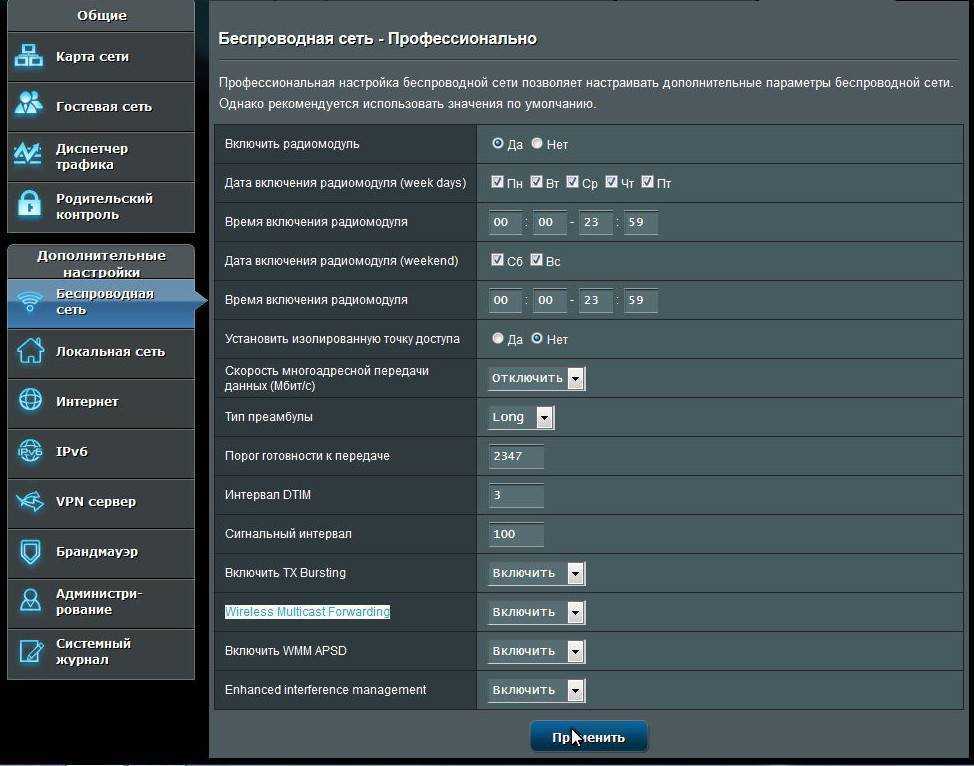Click Enhanced interference management label
This screenshot has width=974, height=766.
[x=325, y=690]
